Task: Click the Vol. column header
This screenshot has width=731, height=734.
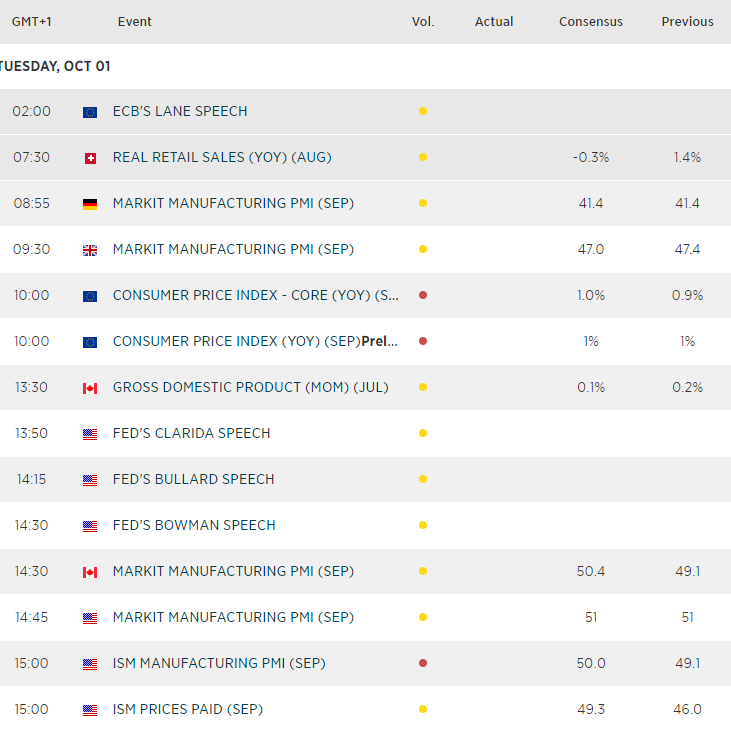Action: (x=423, y=21)
